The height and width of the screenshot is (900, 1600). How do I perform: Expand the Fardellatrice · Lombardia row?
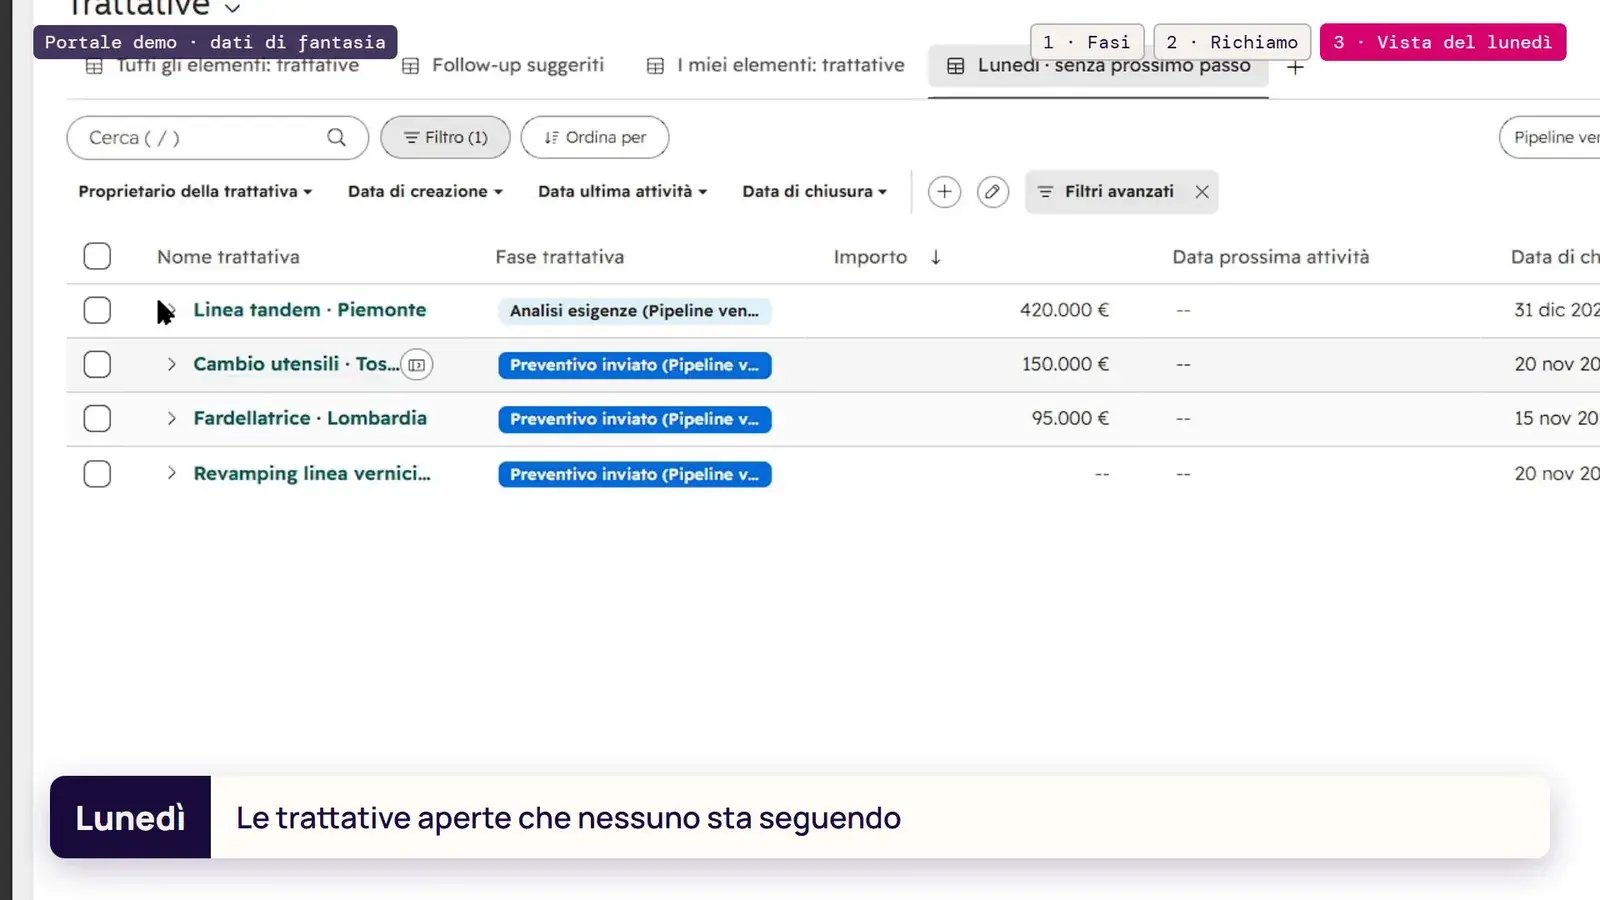[171, 418]
